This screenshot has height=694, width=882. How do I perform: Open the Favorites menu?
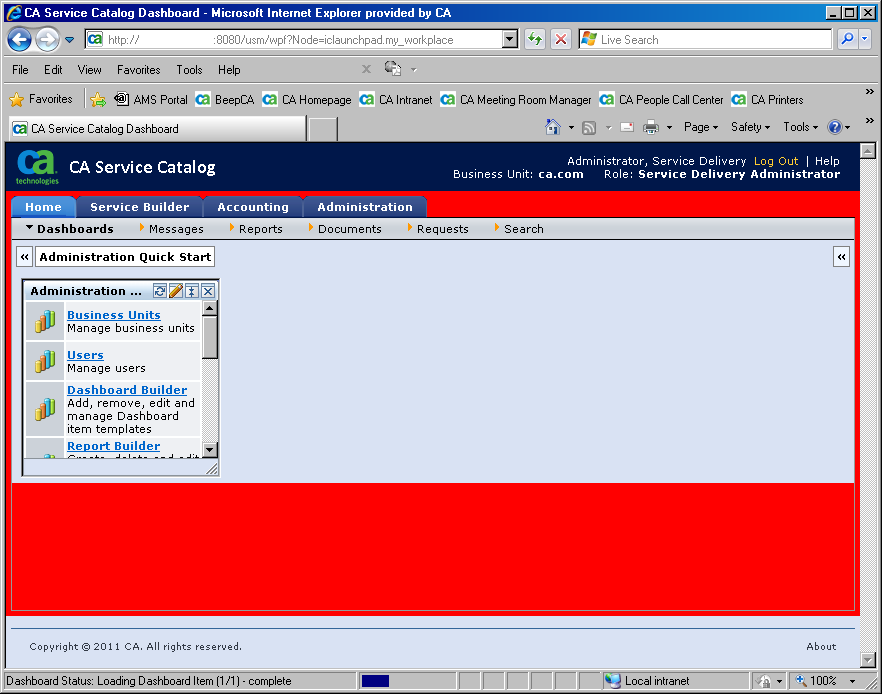pos(138,70)
